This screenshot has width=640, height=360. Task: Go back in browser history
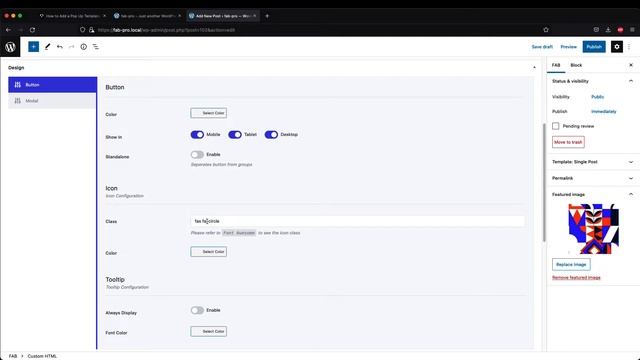tap(8, 30)
